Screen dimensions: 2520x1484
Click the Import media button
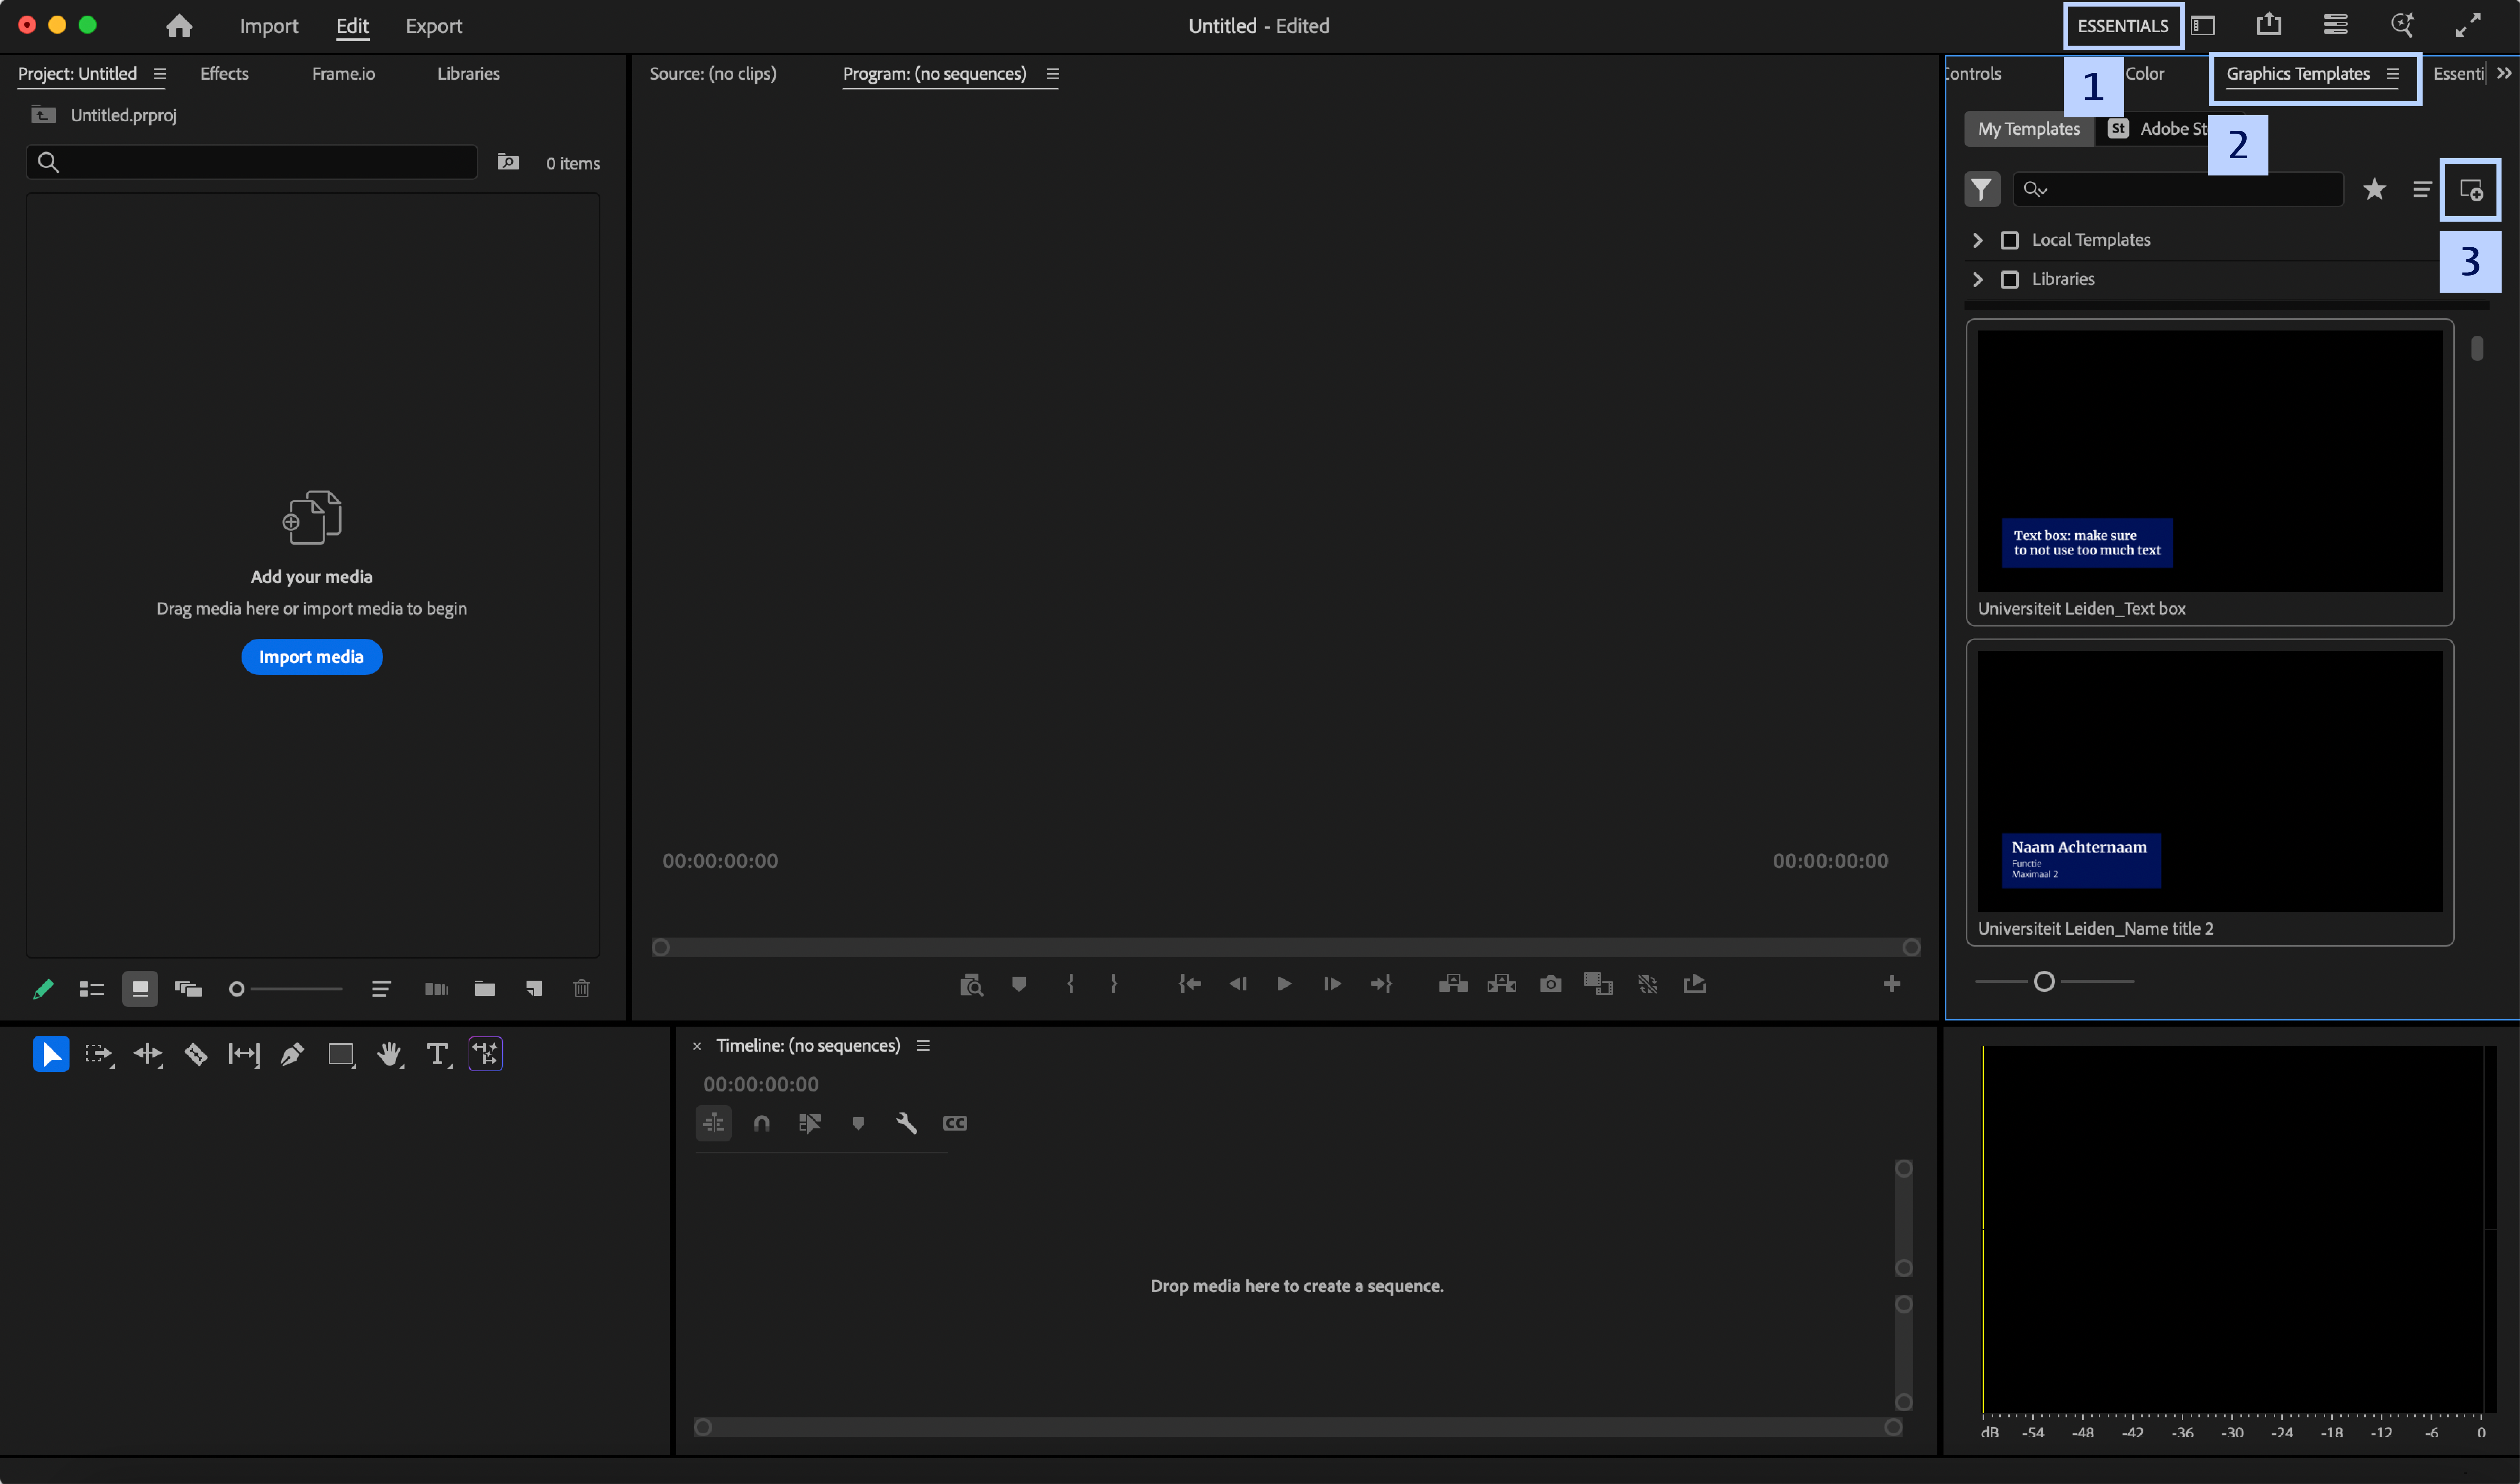click(311, 657)
